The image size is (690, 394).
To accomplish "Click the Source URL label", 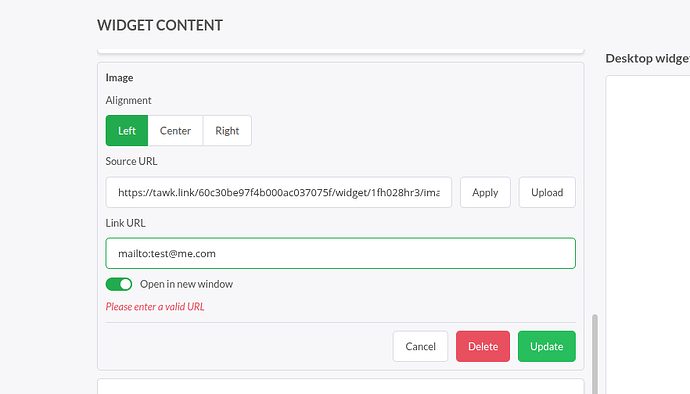I will tap(131, 161).
